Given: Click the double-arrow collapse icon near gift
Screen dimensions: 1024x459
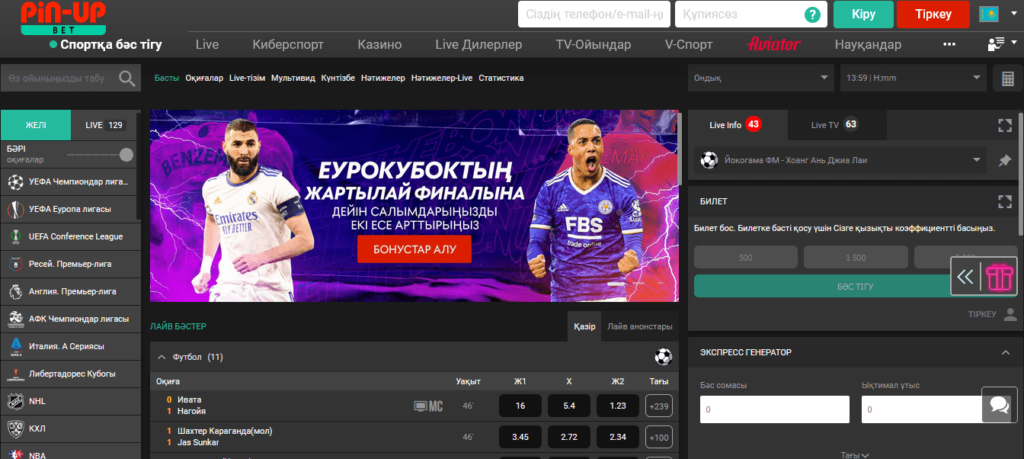Looking at the screenshot, I should (965, 277).
